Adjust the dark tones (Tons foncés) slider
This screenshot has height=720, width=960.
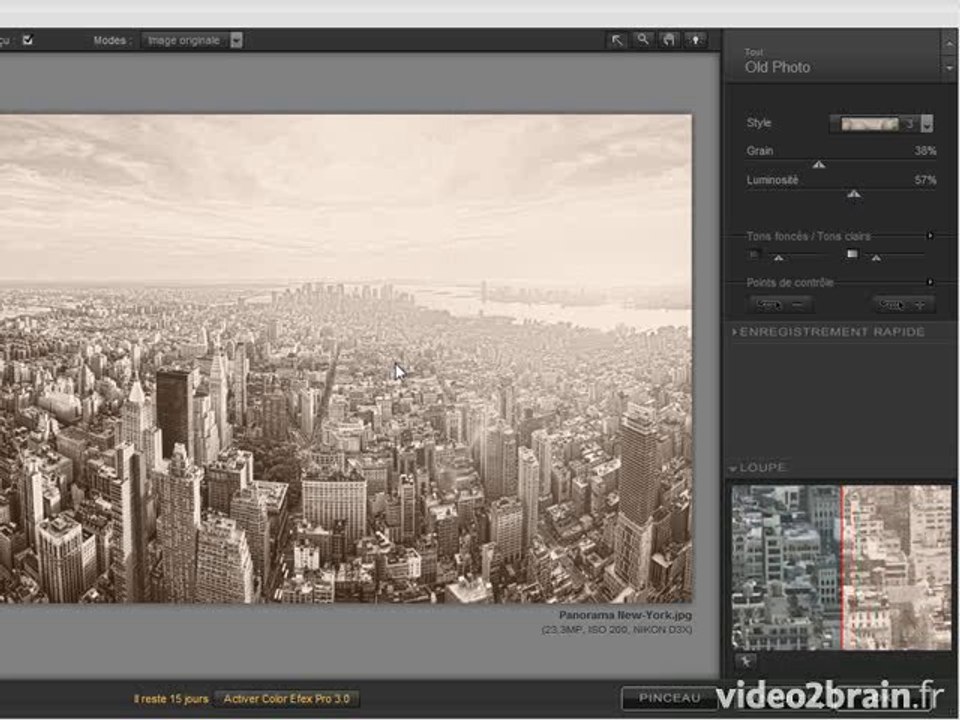click(778, 258)
